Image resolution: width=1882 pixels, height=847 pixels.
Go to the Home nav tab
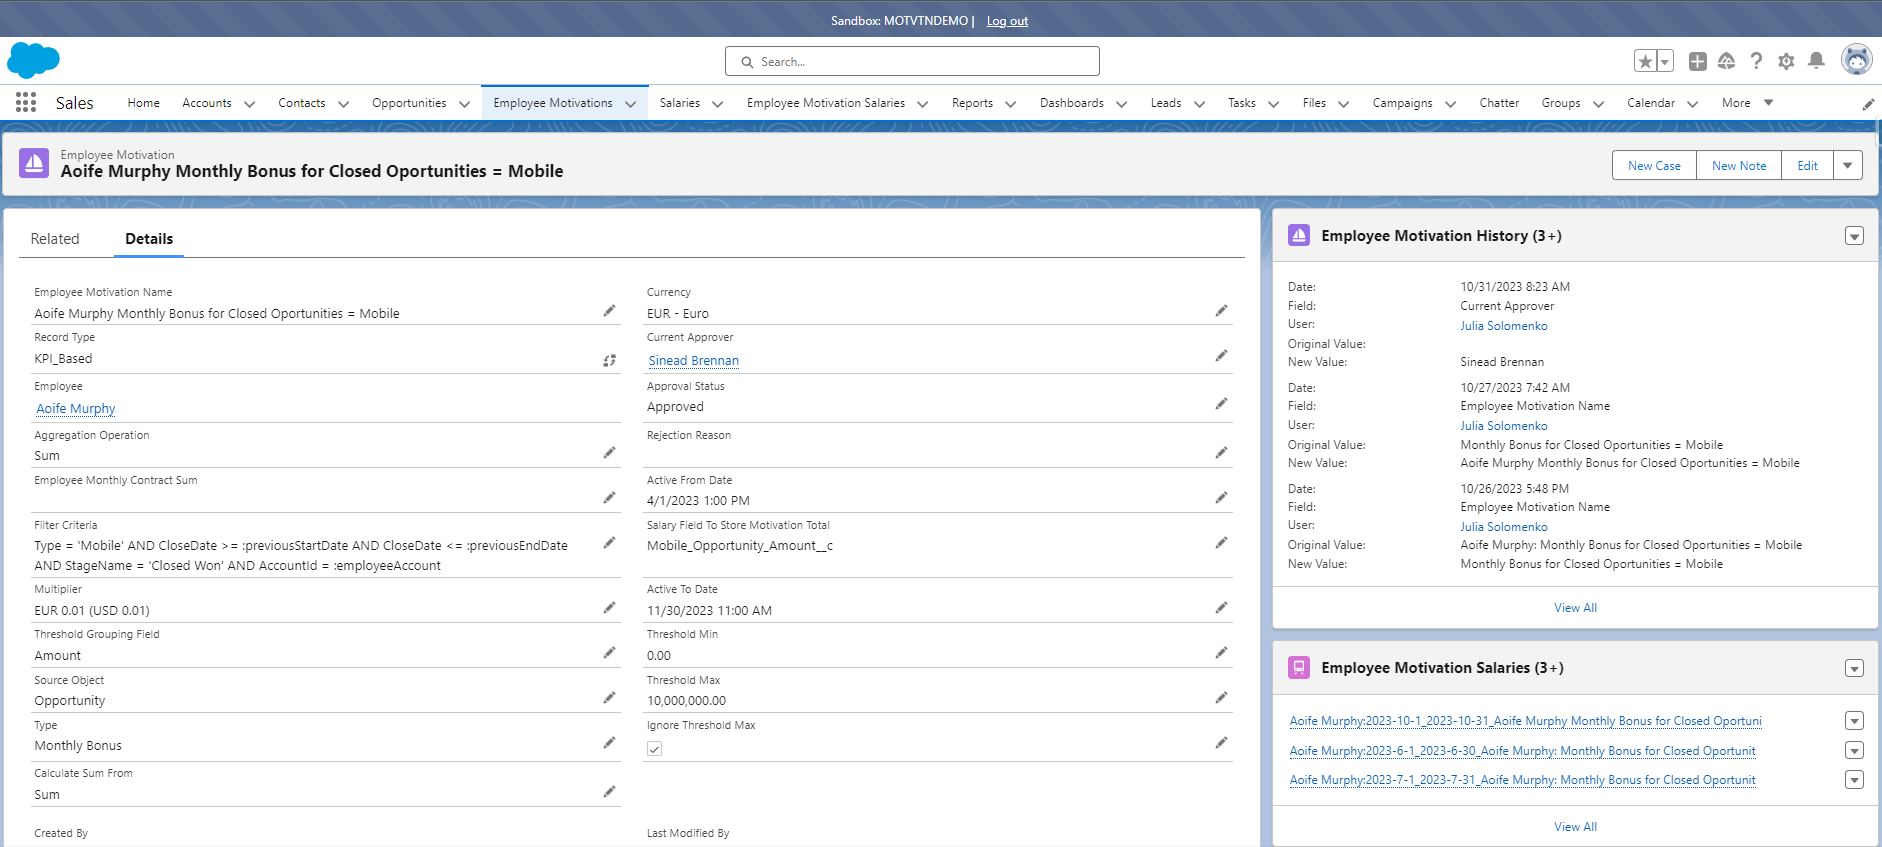tap(144, 103)
